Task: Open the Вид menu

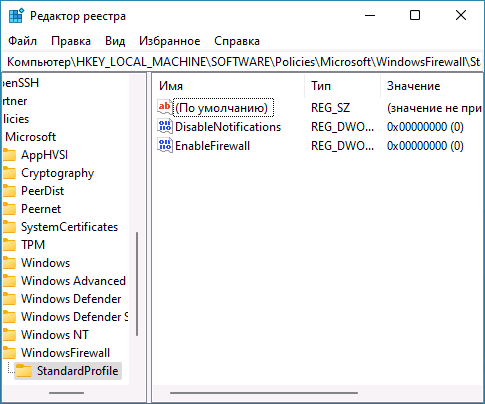Action: click(x=115, y=41)
